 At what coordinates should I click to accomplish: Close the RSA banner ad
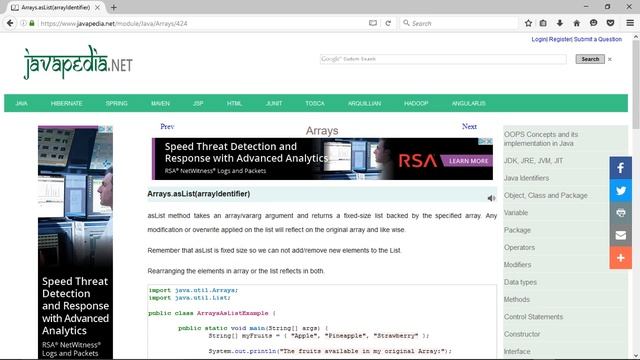click(489, 141)
